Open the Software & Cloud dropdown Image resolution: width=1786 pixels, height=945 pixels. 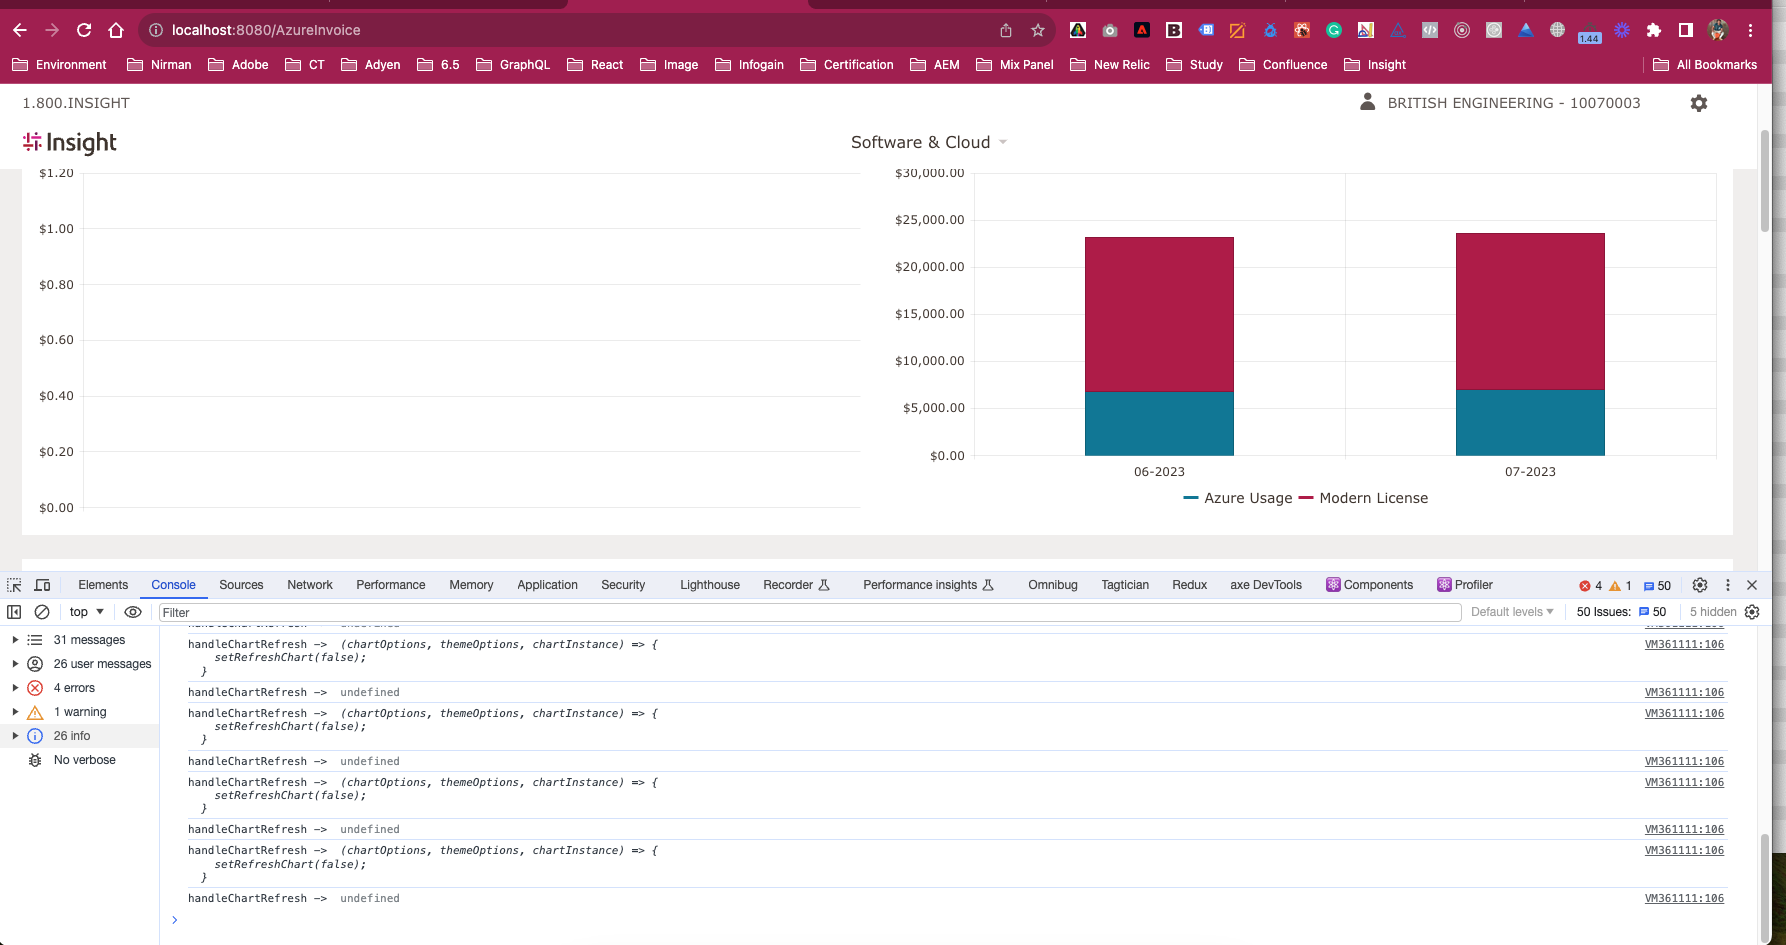[x=929, y=142]
